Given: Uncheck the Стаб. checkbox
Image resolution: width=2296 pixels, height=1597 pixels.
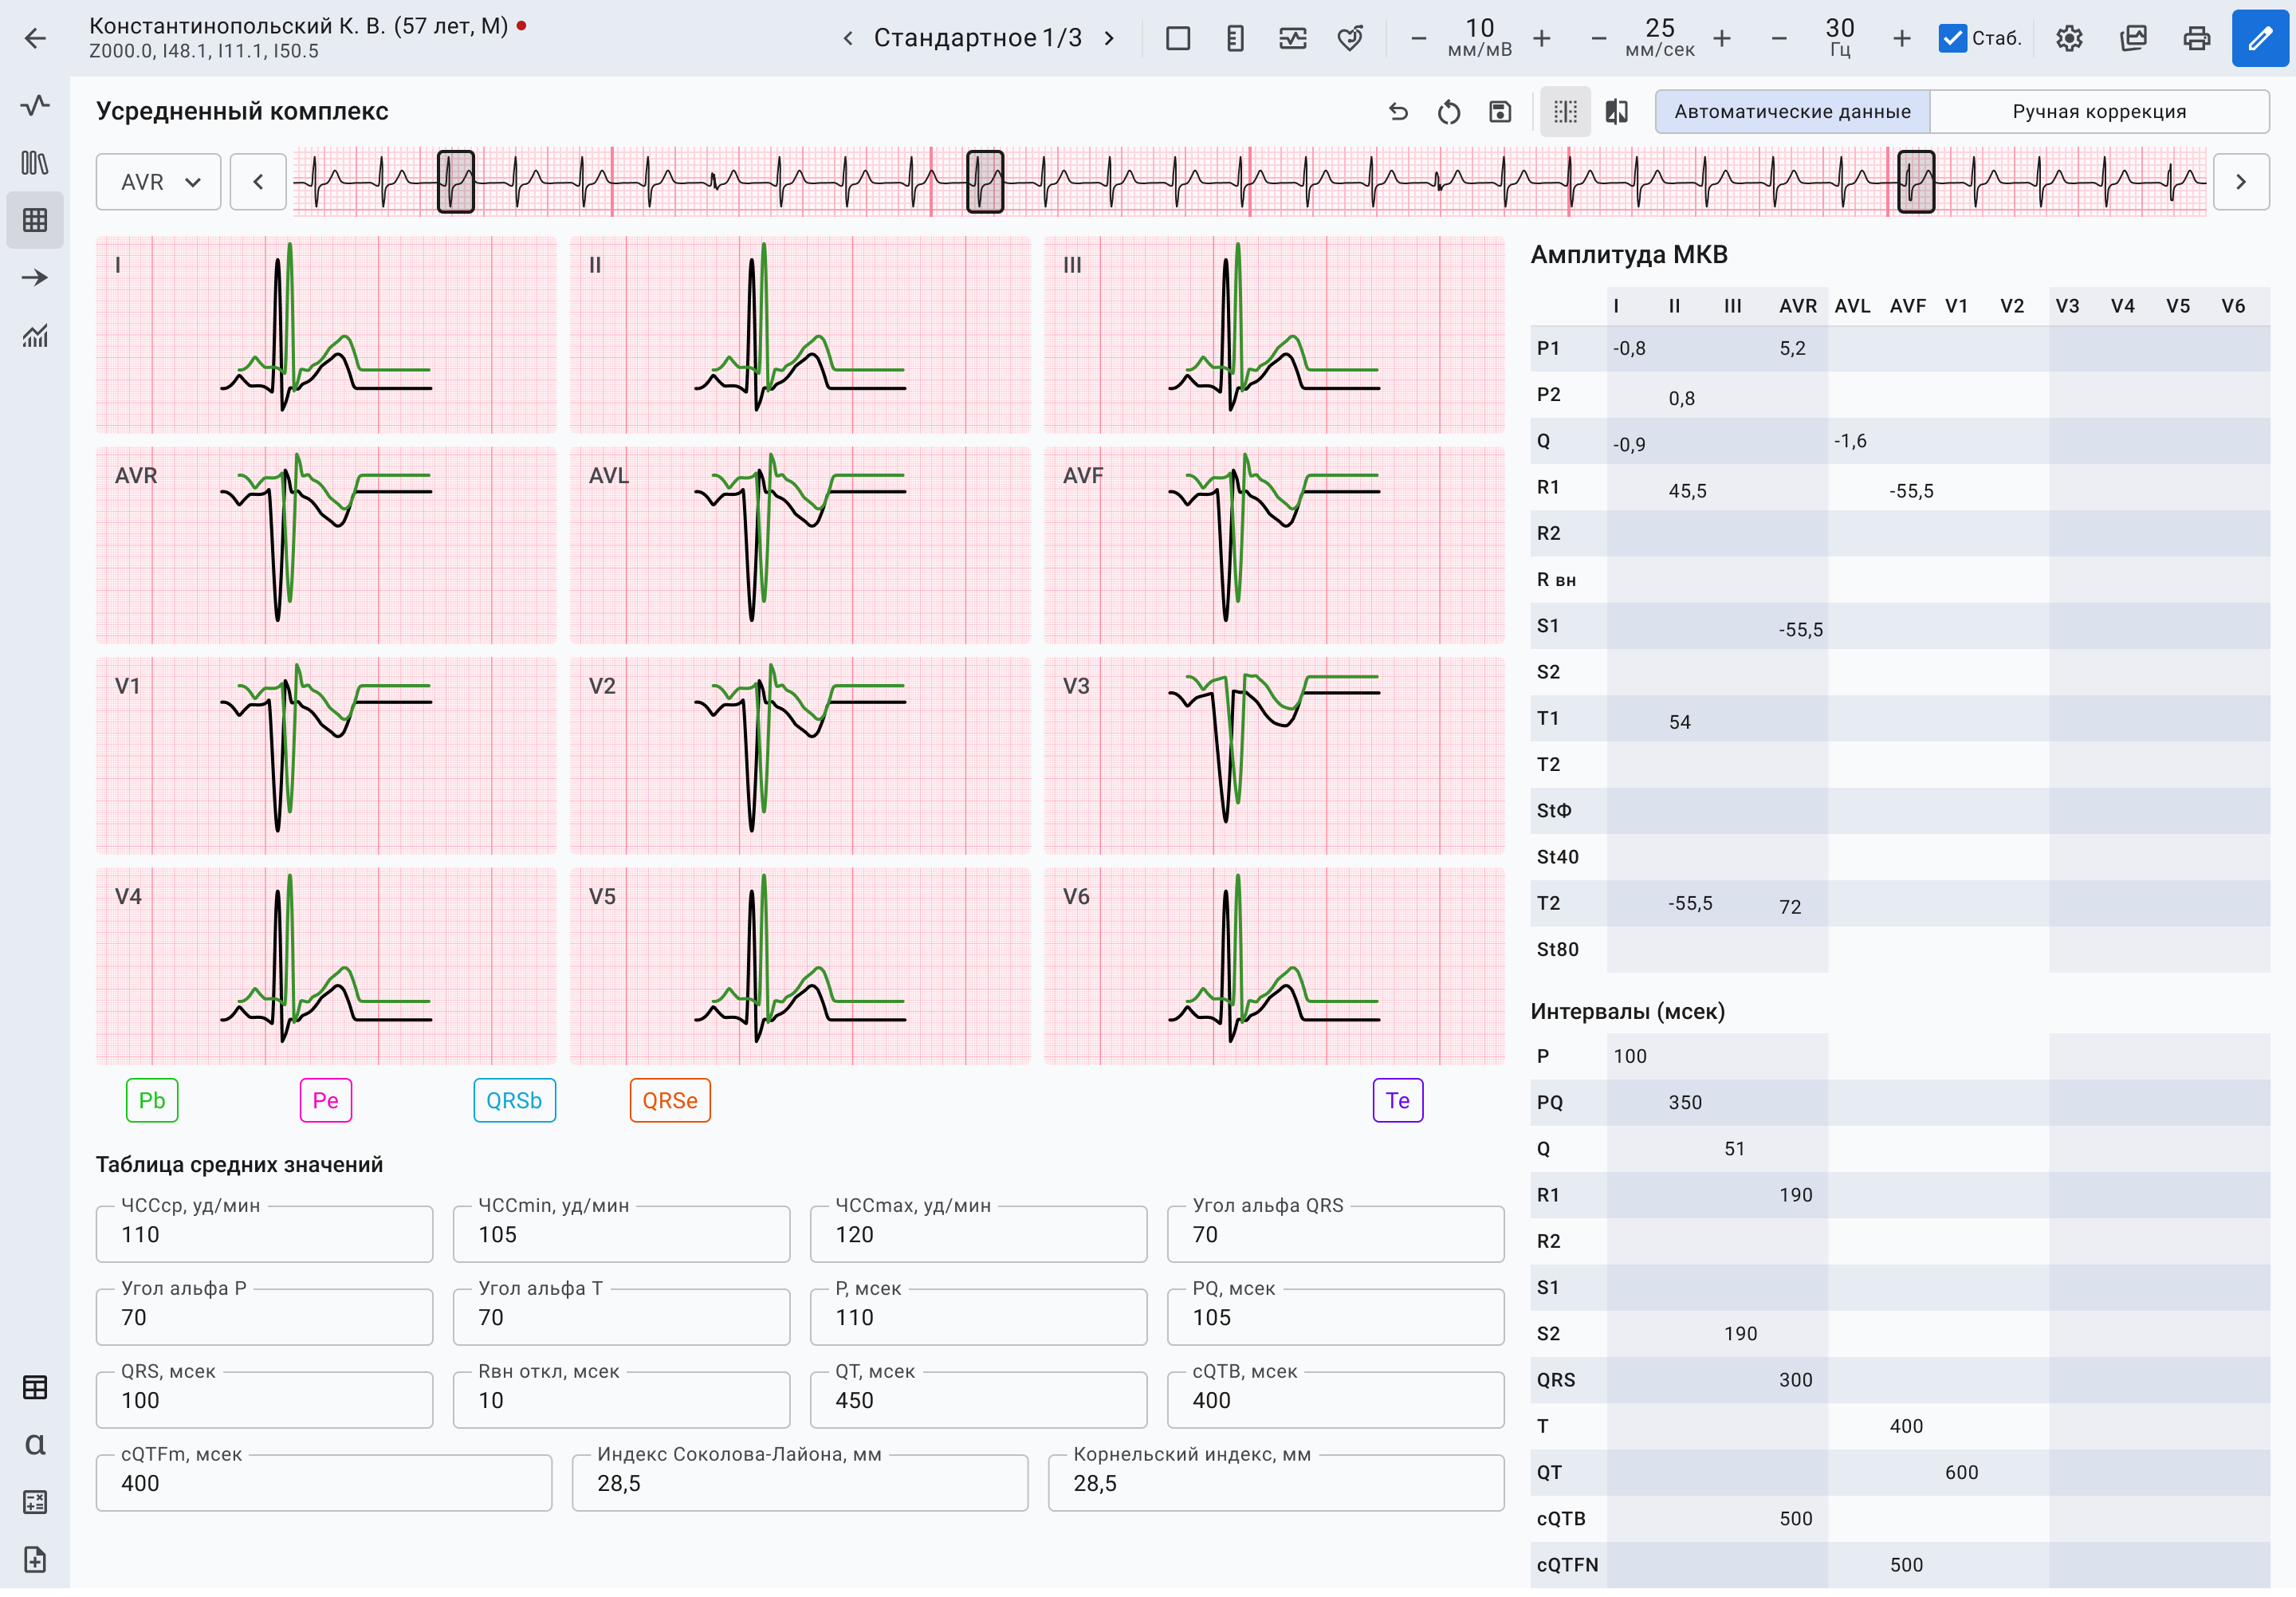Looking at the screenshot, I should [x=1952, y=38].
